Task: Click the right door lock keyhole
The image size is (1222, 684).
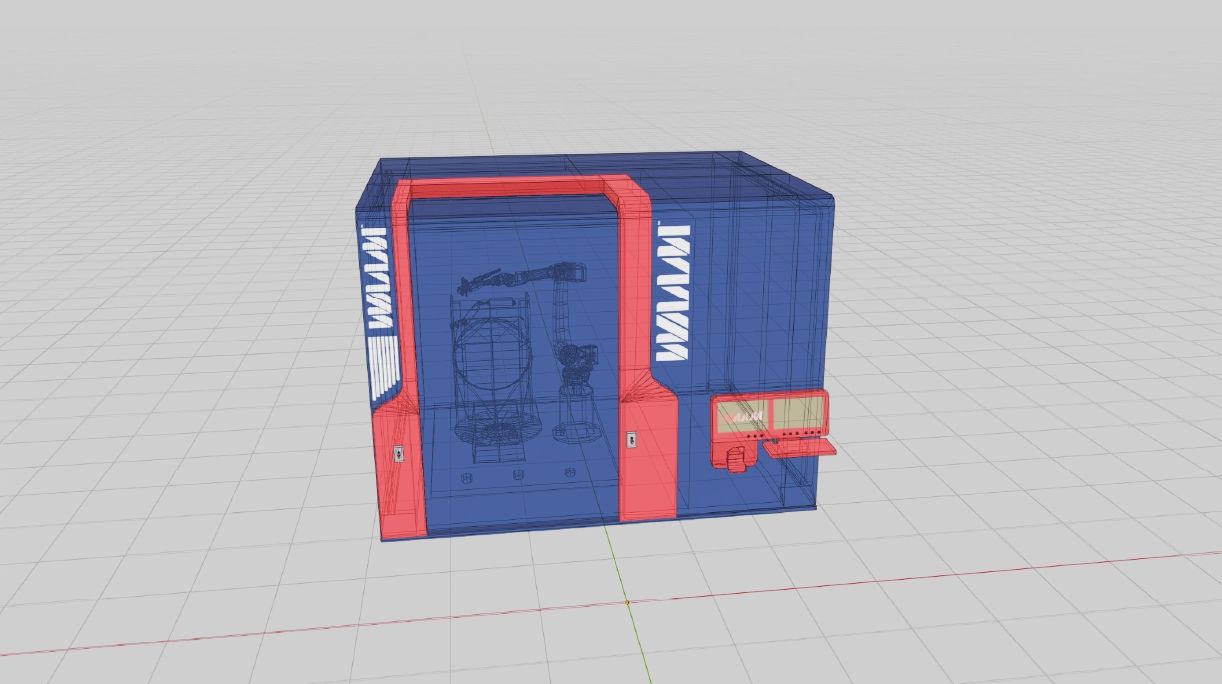Action: pyautogui.click(x=632, y=439)
